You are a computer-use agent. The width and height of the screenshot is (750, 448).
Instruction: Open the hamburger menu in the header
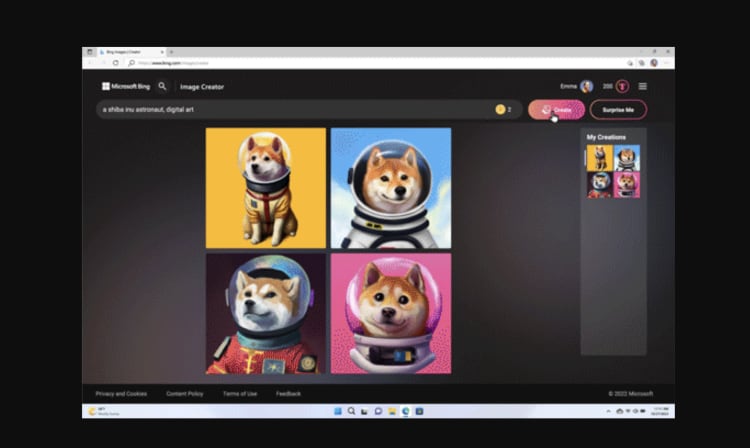pos(642,87)
